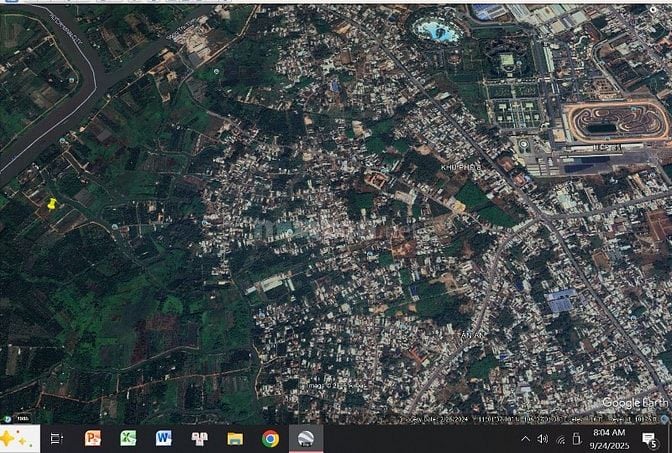The image size is (672, 453).
Task: Click the oval race track on the map
Action: coord(615,122)
